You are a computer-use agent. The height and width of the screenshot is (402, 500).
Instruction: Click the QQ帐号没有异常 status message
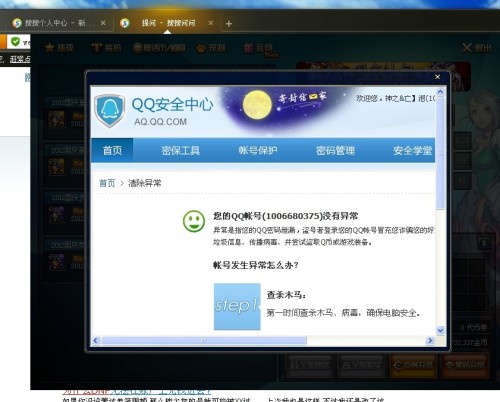(286, 216)
